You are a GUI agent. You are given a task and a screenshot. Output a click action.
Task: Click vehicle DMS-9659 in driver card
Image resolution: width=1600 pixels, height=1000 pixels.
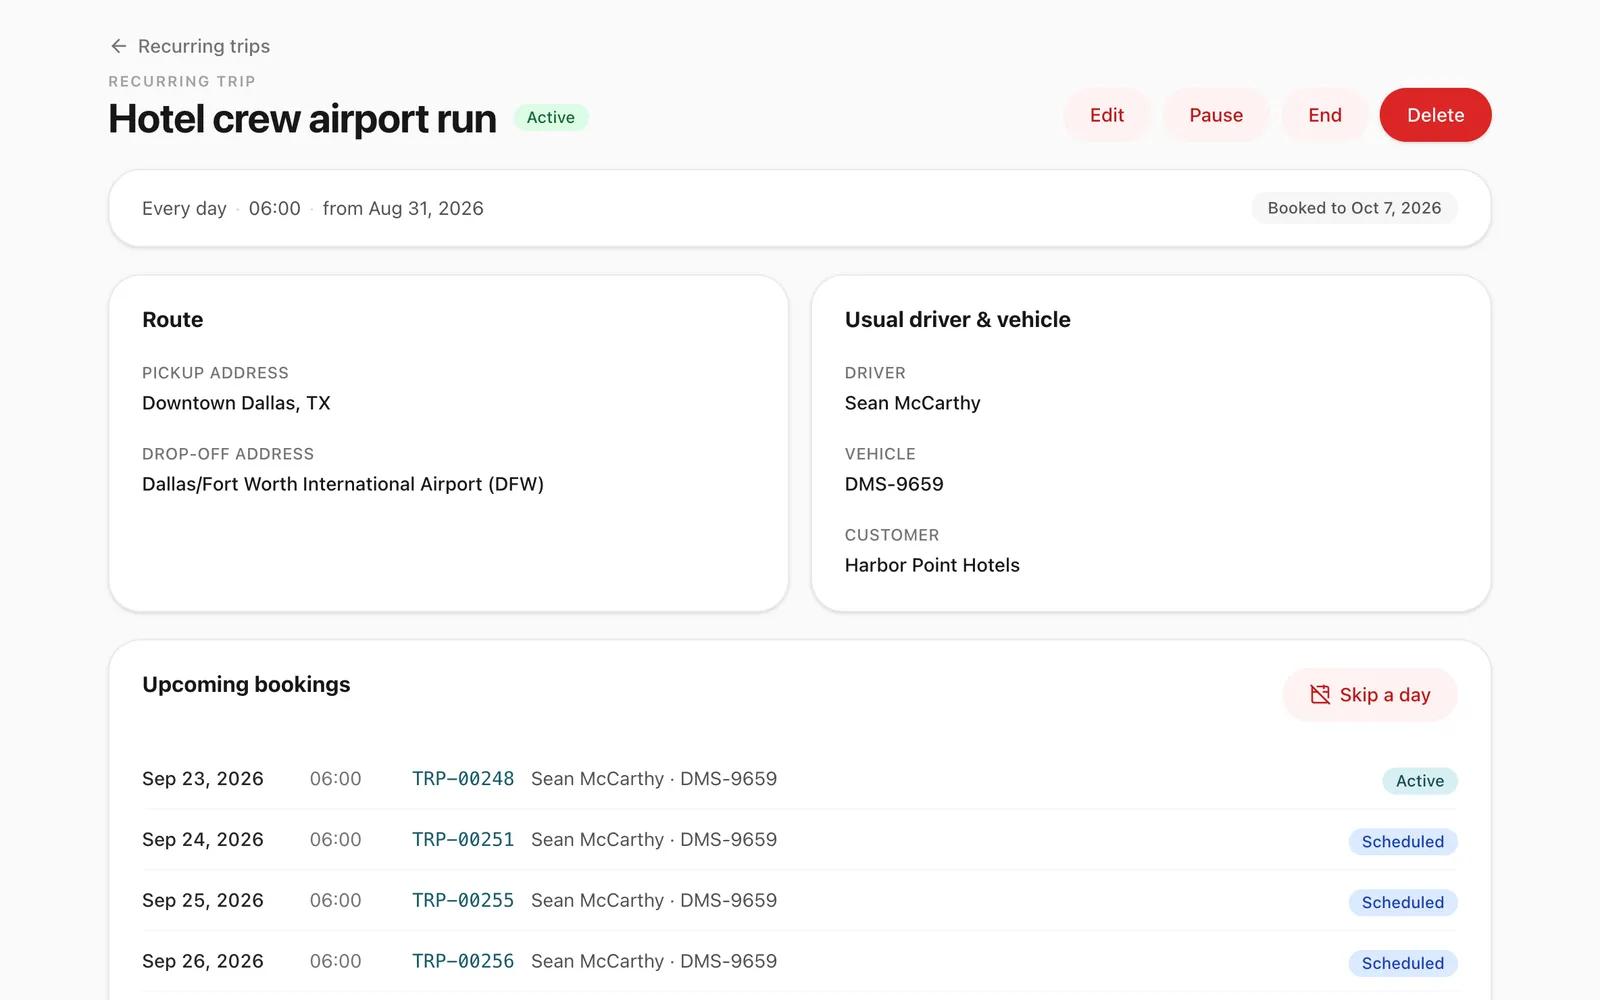[x=894, y=484]
